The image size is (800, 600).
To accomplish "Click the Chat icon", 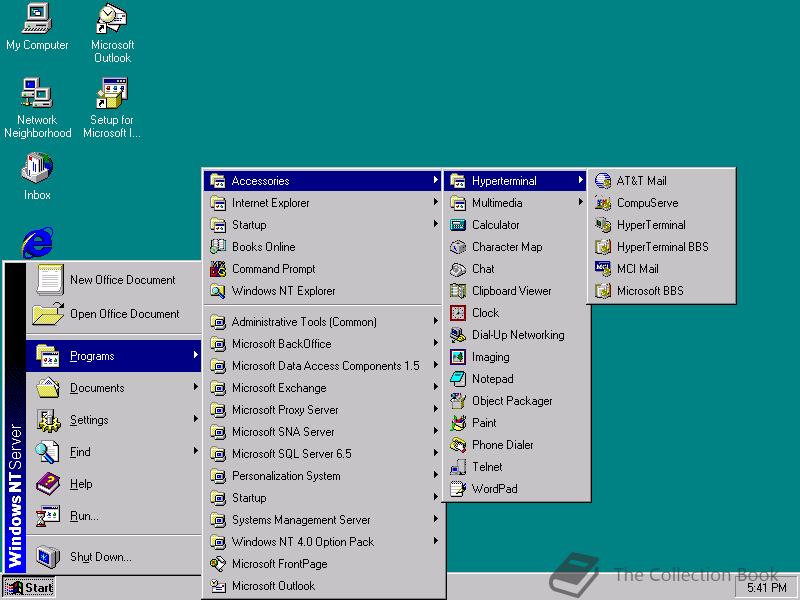I will click(458, 268).
